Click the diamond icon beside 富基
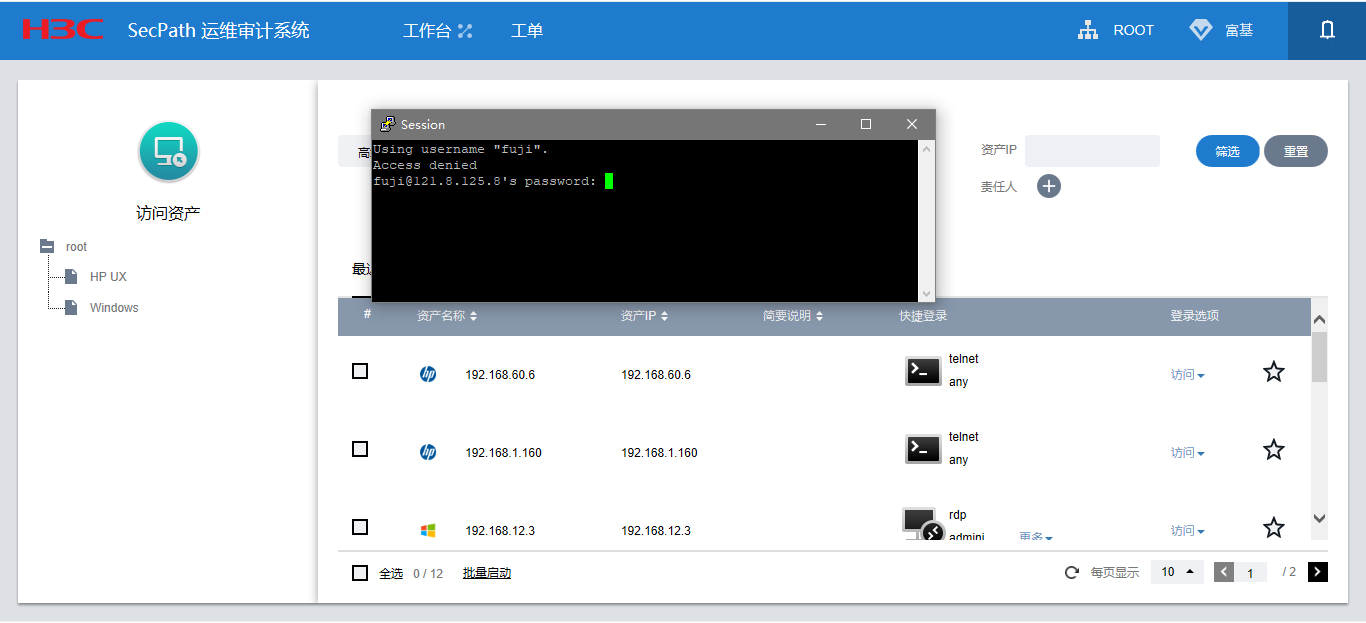Viewport: 1366px width, 623px height. click(1201, 30)
